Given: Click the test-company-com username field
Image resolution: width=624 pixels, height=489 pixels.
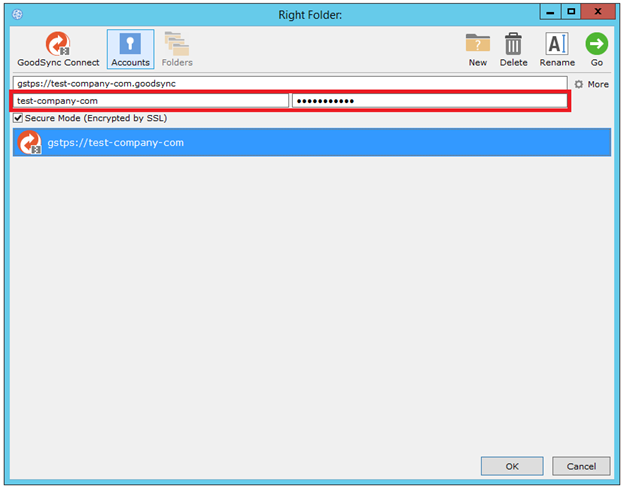Looking at the screenshot, I should tap(150, 101).
